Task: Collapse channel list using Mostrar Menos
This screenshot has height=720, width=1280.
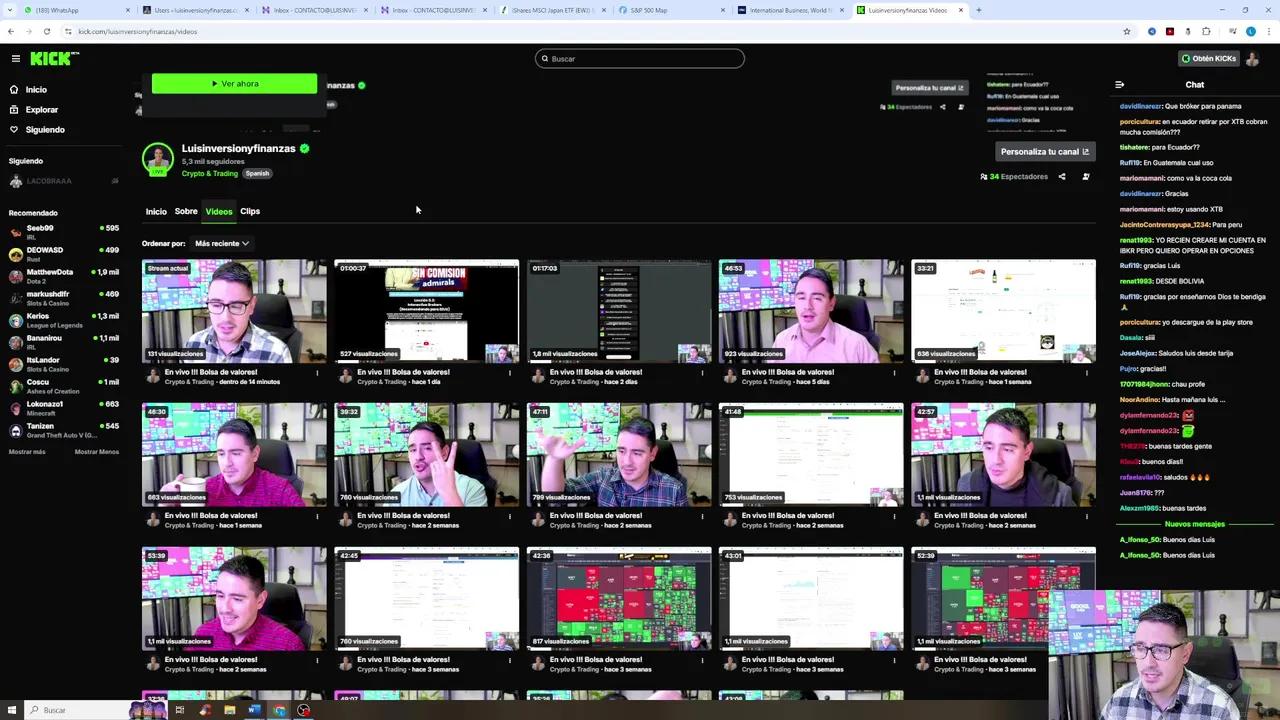Action: point(96,451)
